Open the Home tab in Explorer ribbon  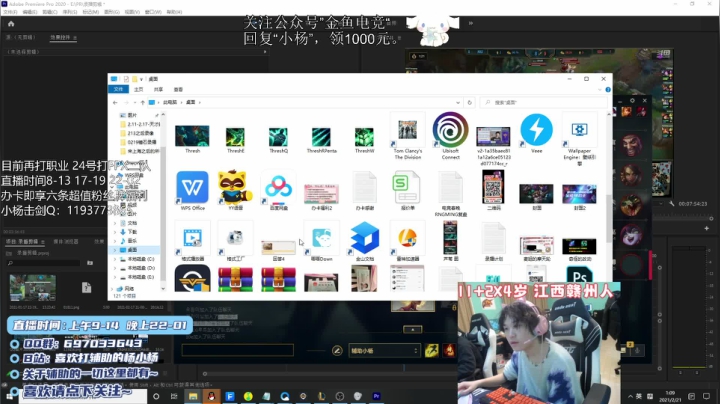pyautogui.click(x=139, y=90)
